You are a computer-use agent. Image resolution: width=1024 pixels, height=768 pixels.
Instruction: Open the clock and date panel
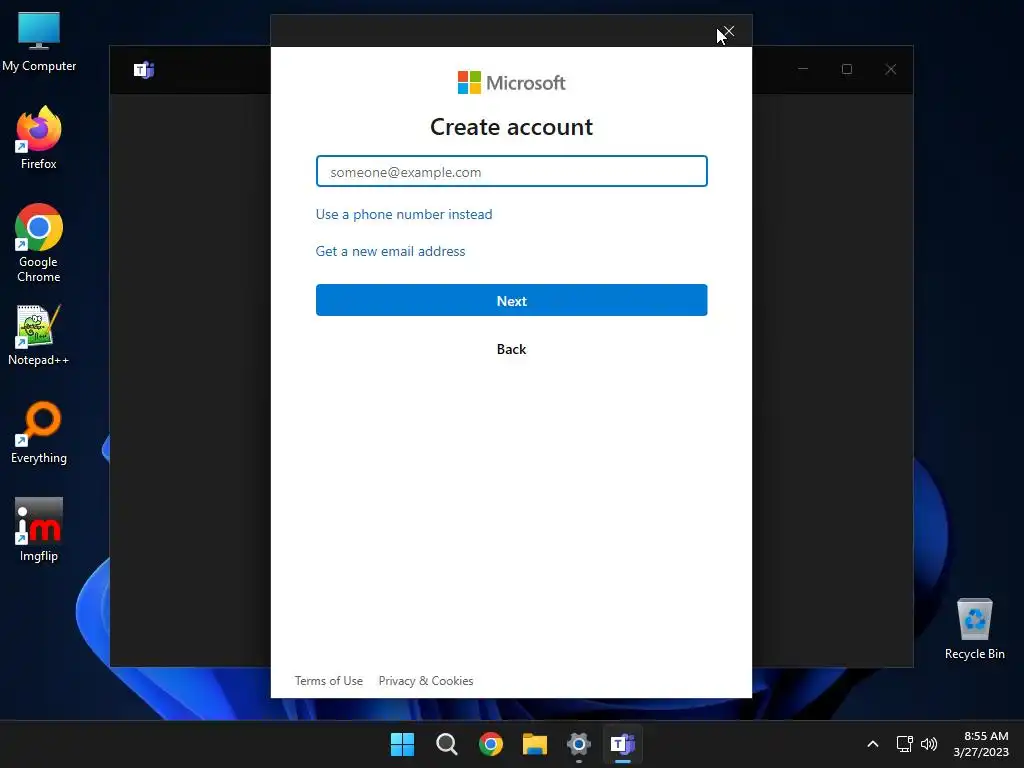pyautogui.click(x=982, y=744)
